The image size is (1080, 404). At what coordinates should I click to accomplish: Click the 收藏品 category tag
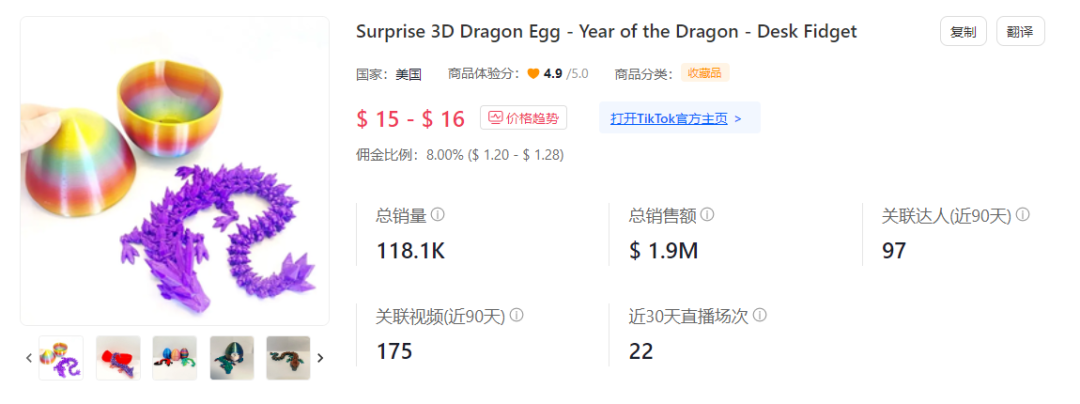tap(705, 73)
